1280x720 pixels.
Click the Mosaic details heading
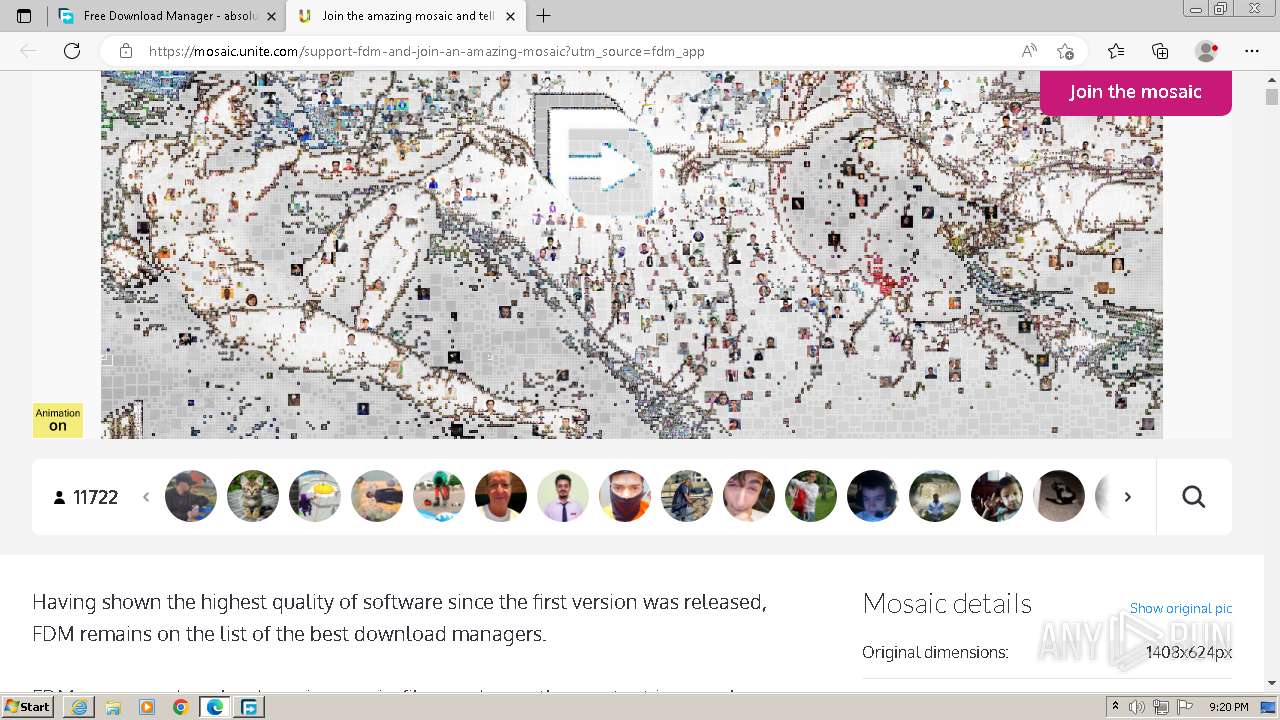[947, 604]
